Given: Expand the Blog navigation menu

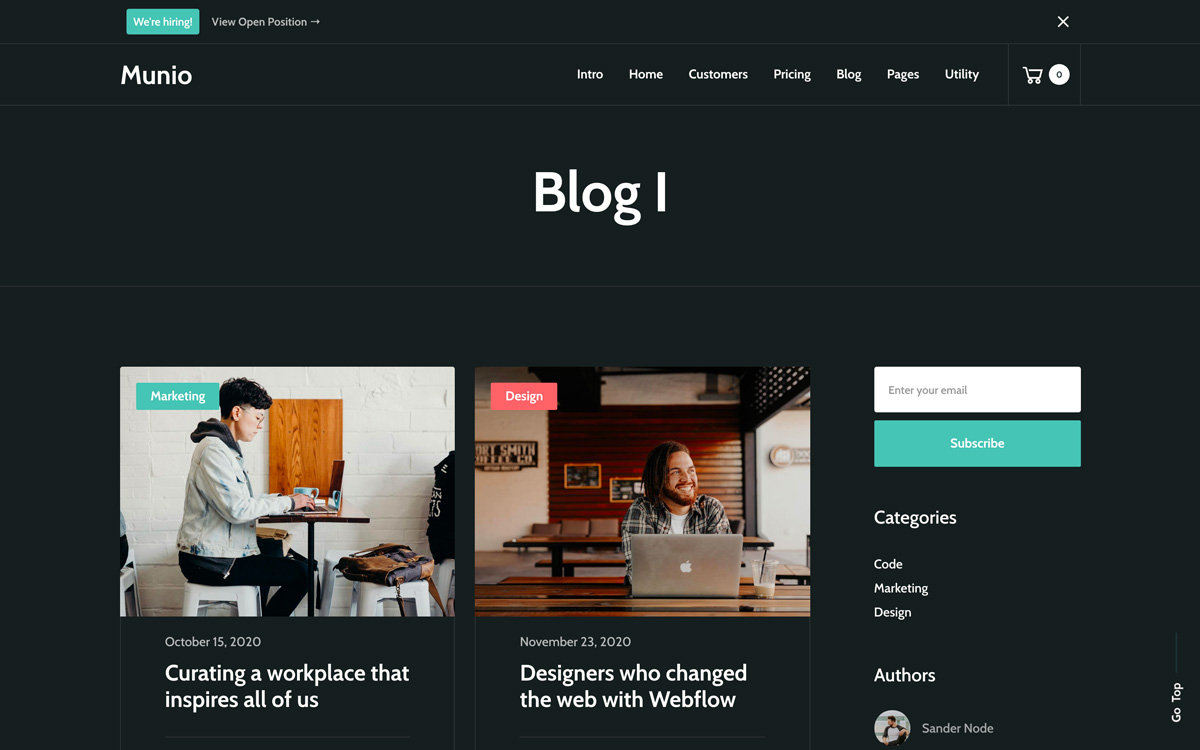Looking at the screenshot, I should click(x=849, y=74).
